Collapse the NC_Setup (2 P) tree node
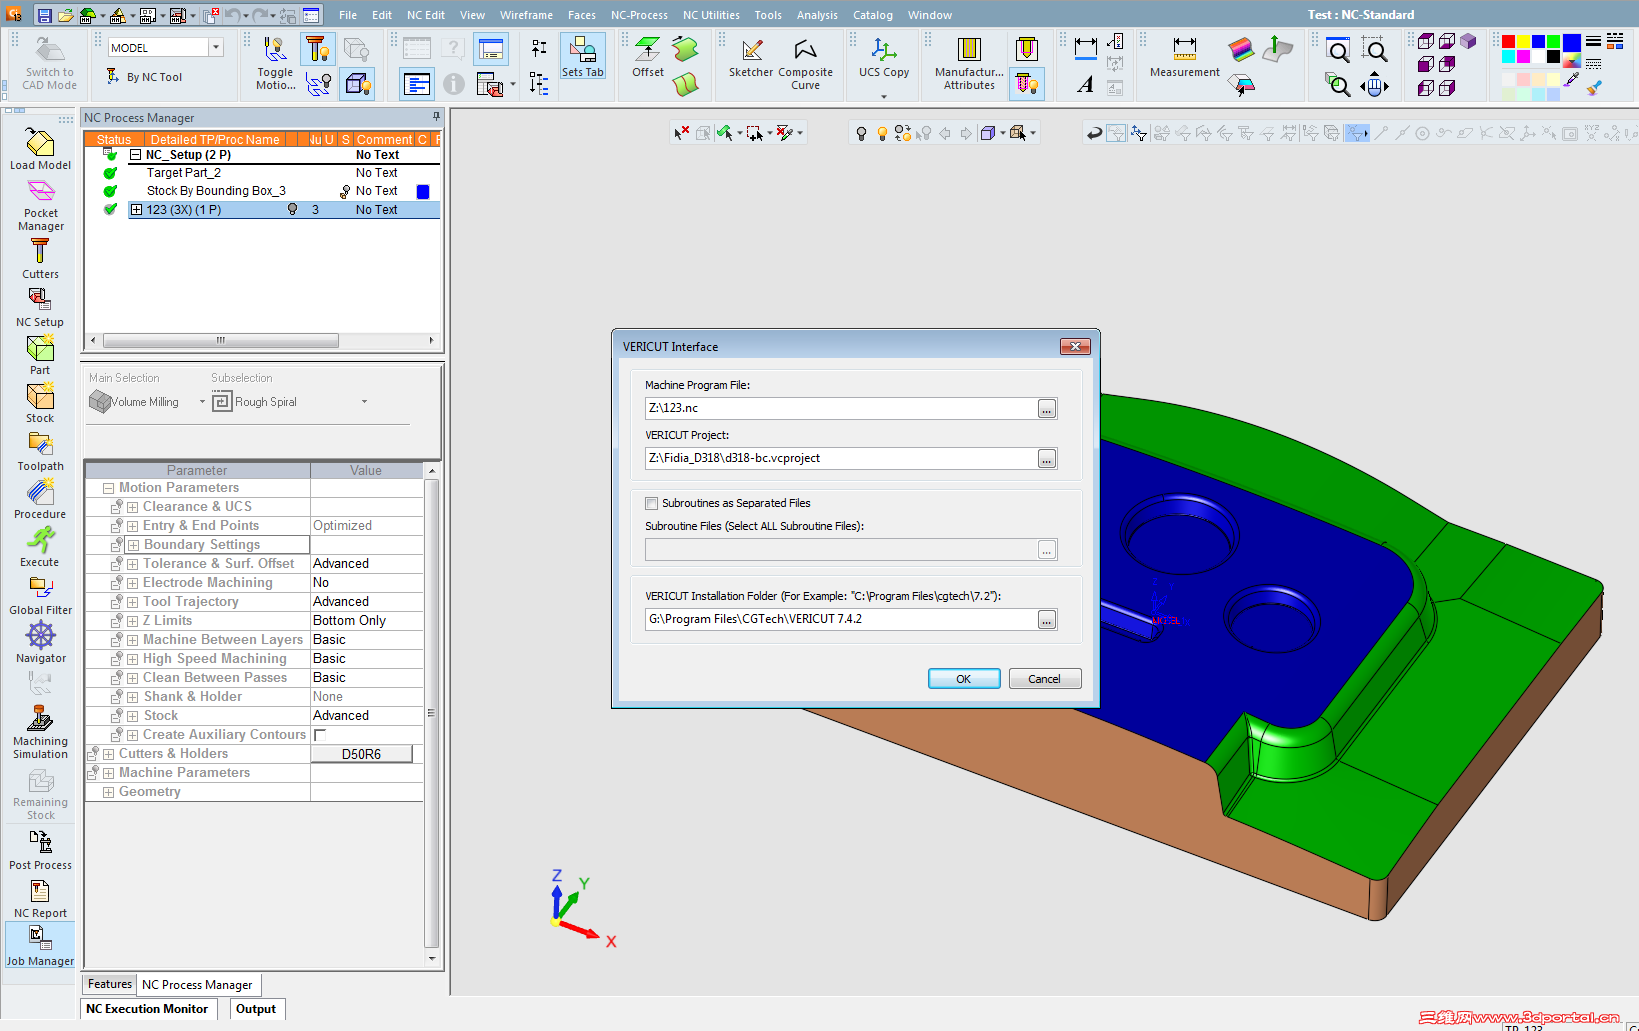This screenshot has width=1639, height=1031. [x=136, y=155]
